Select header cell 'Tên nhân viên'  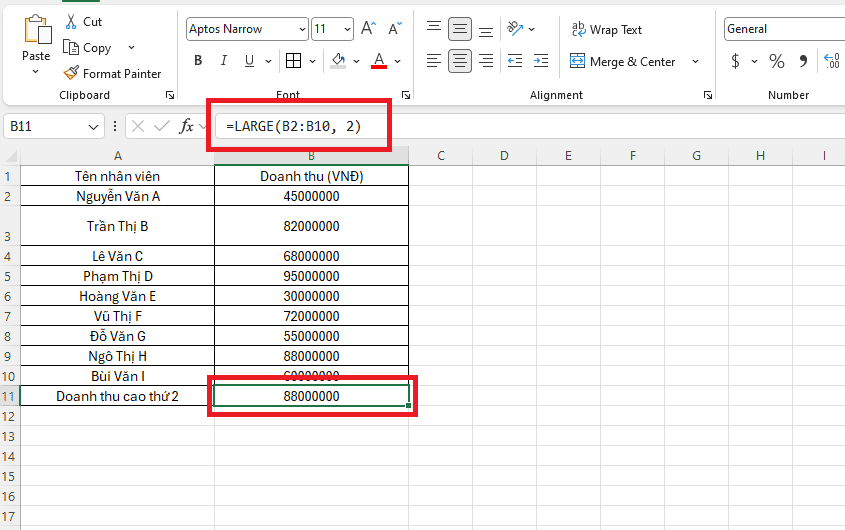(x=117, y=176)
